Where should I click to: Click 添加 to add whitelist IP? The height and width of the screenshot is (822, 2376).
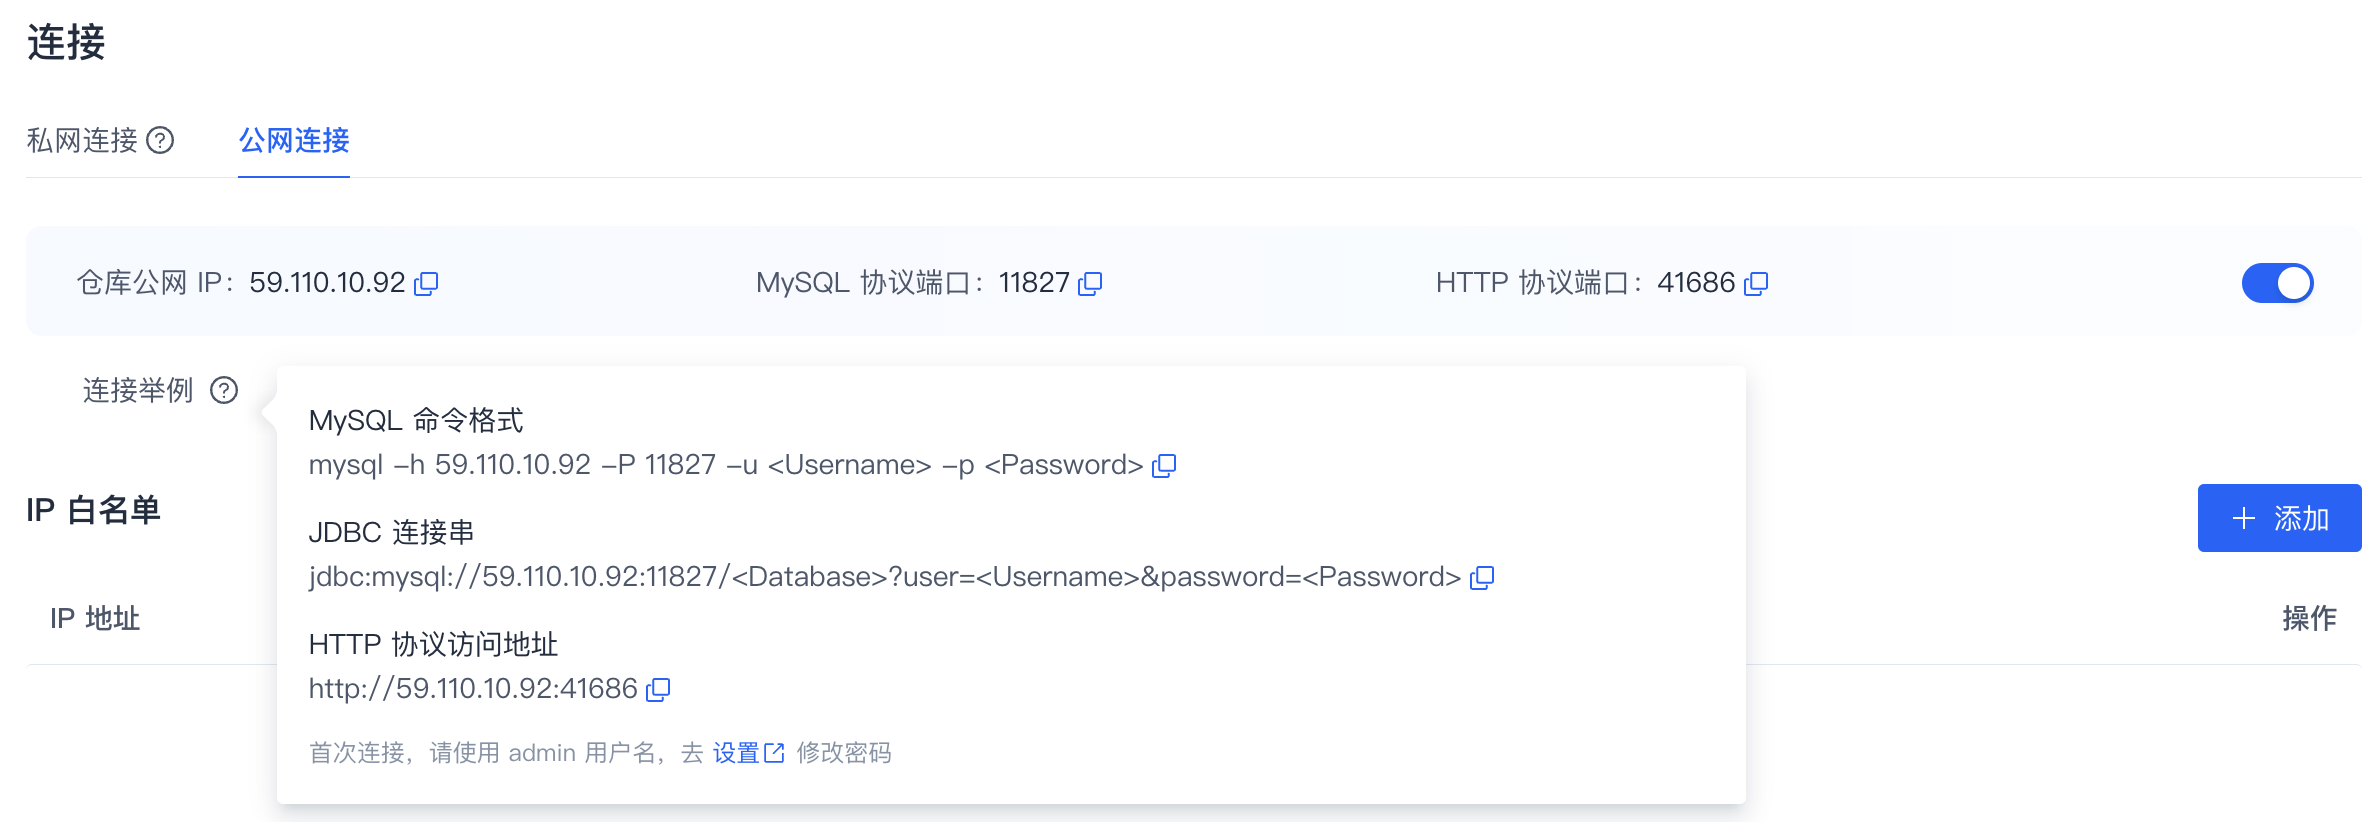coord(2279,518)
